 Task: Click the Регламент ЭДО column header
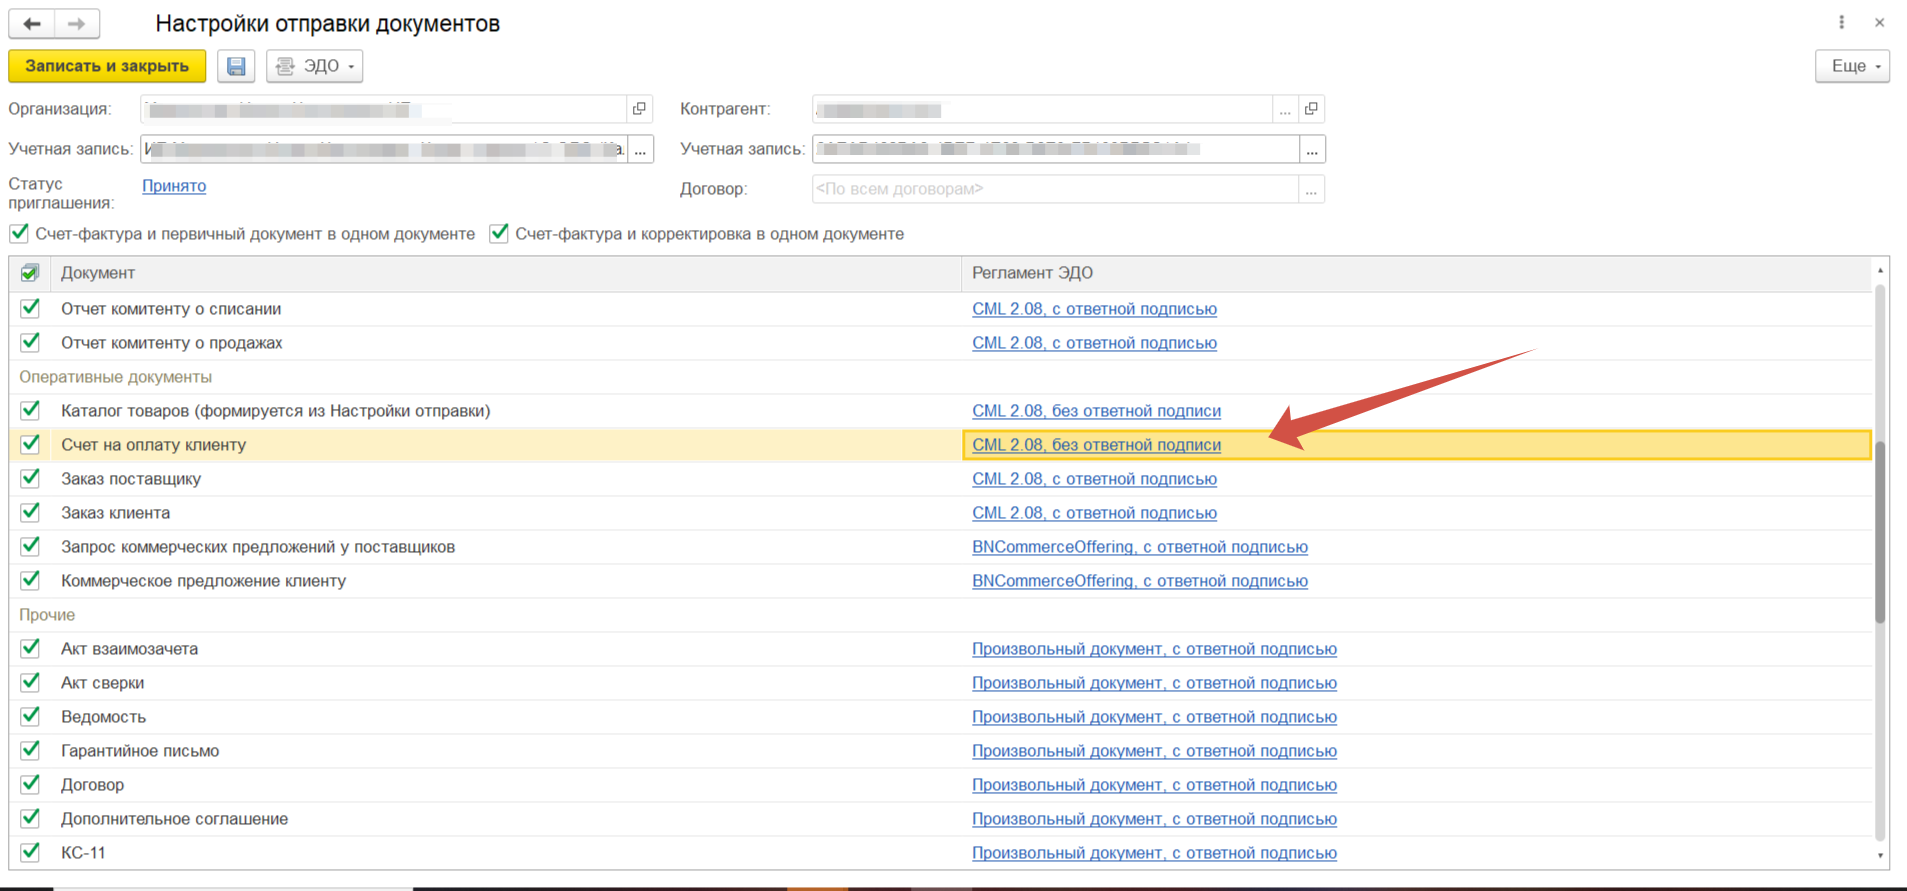[1032, 273]
